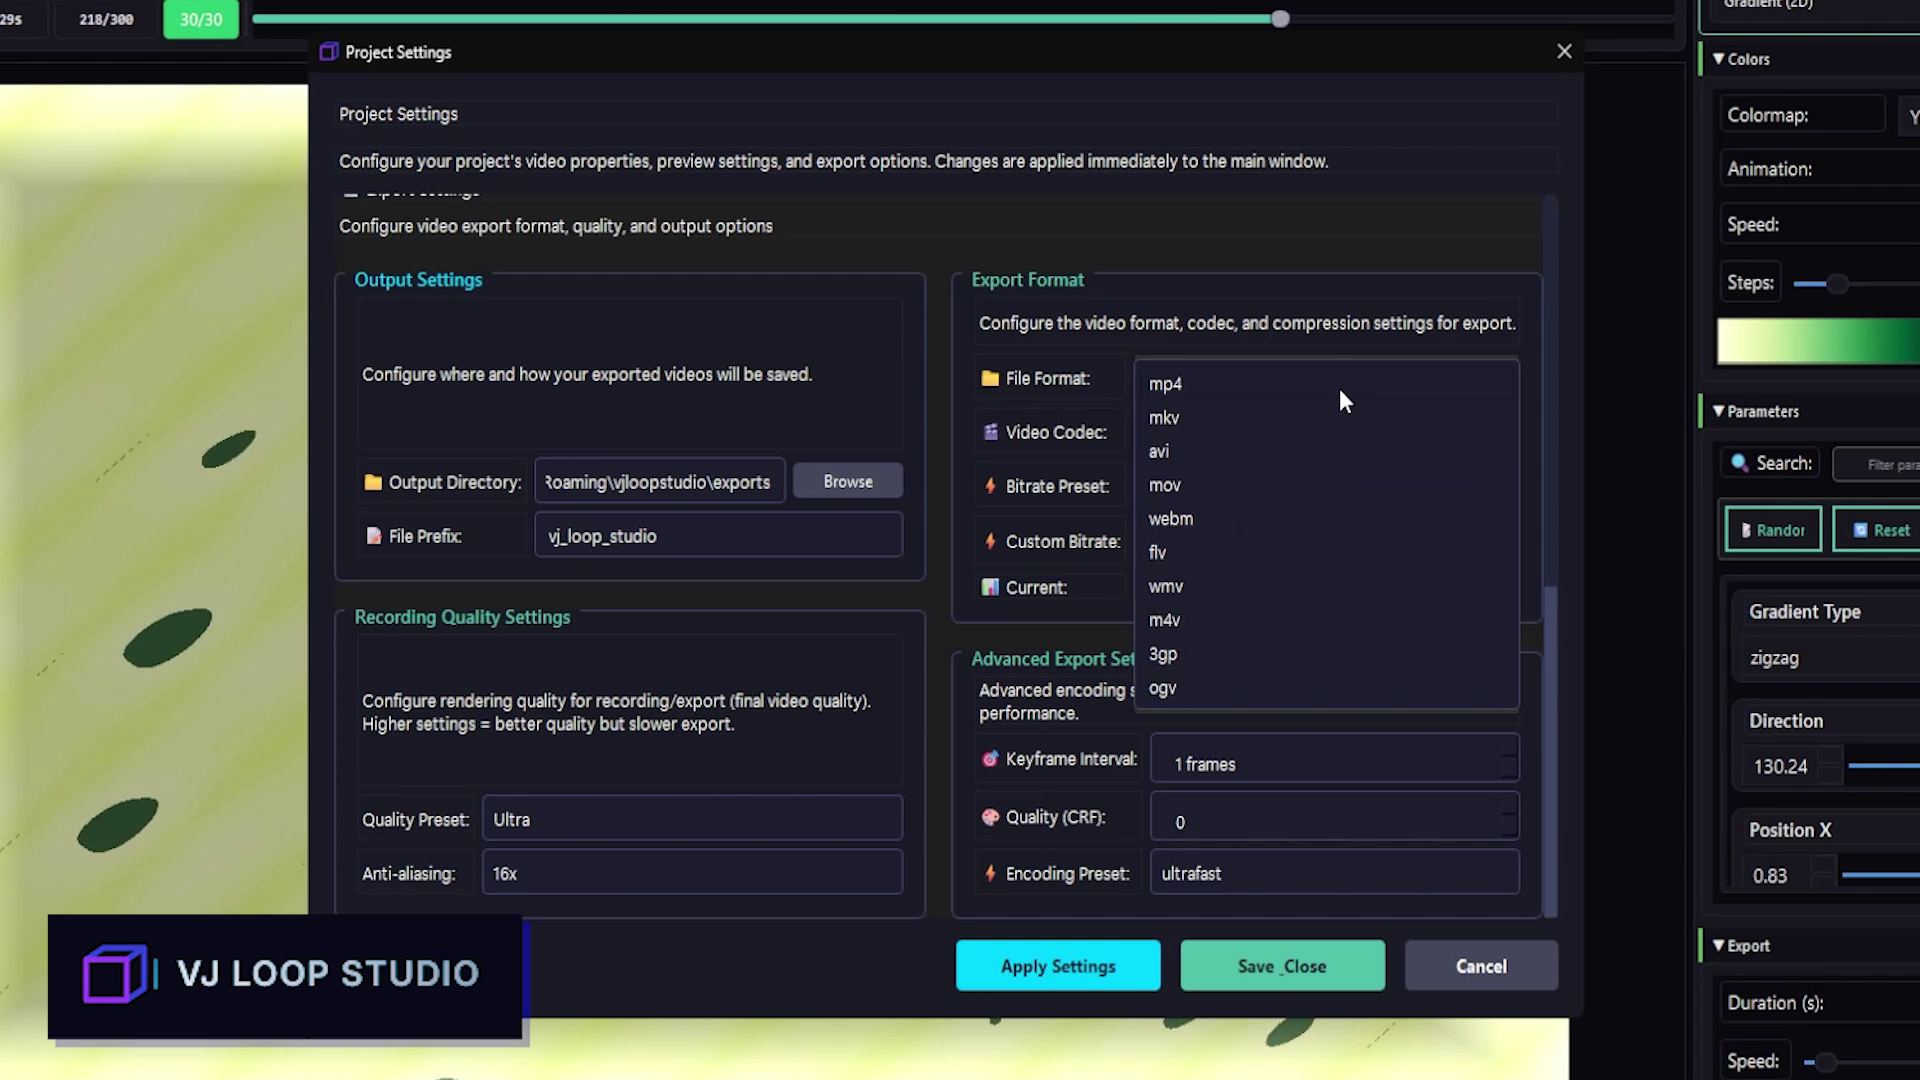1920x1080 pixels.
Task: Open the Encoding Preset ultrafast dropdown
Action: [x=1334, y=873]
